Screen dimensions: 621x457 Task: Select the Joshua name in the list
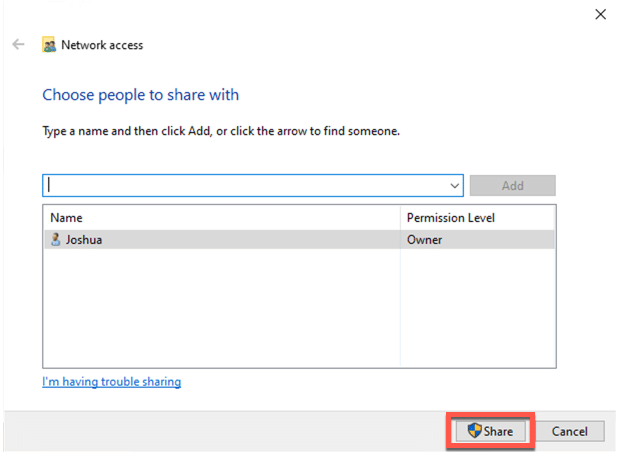pos(84,240)
